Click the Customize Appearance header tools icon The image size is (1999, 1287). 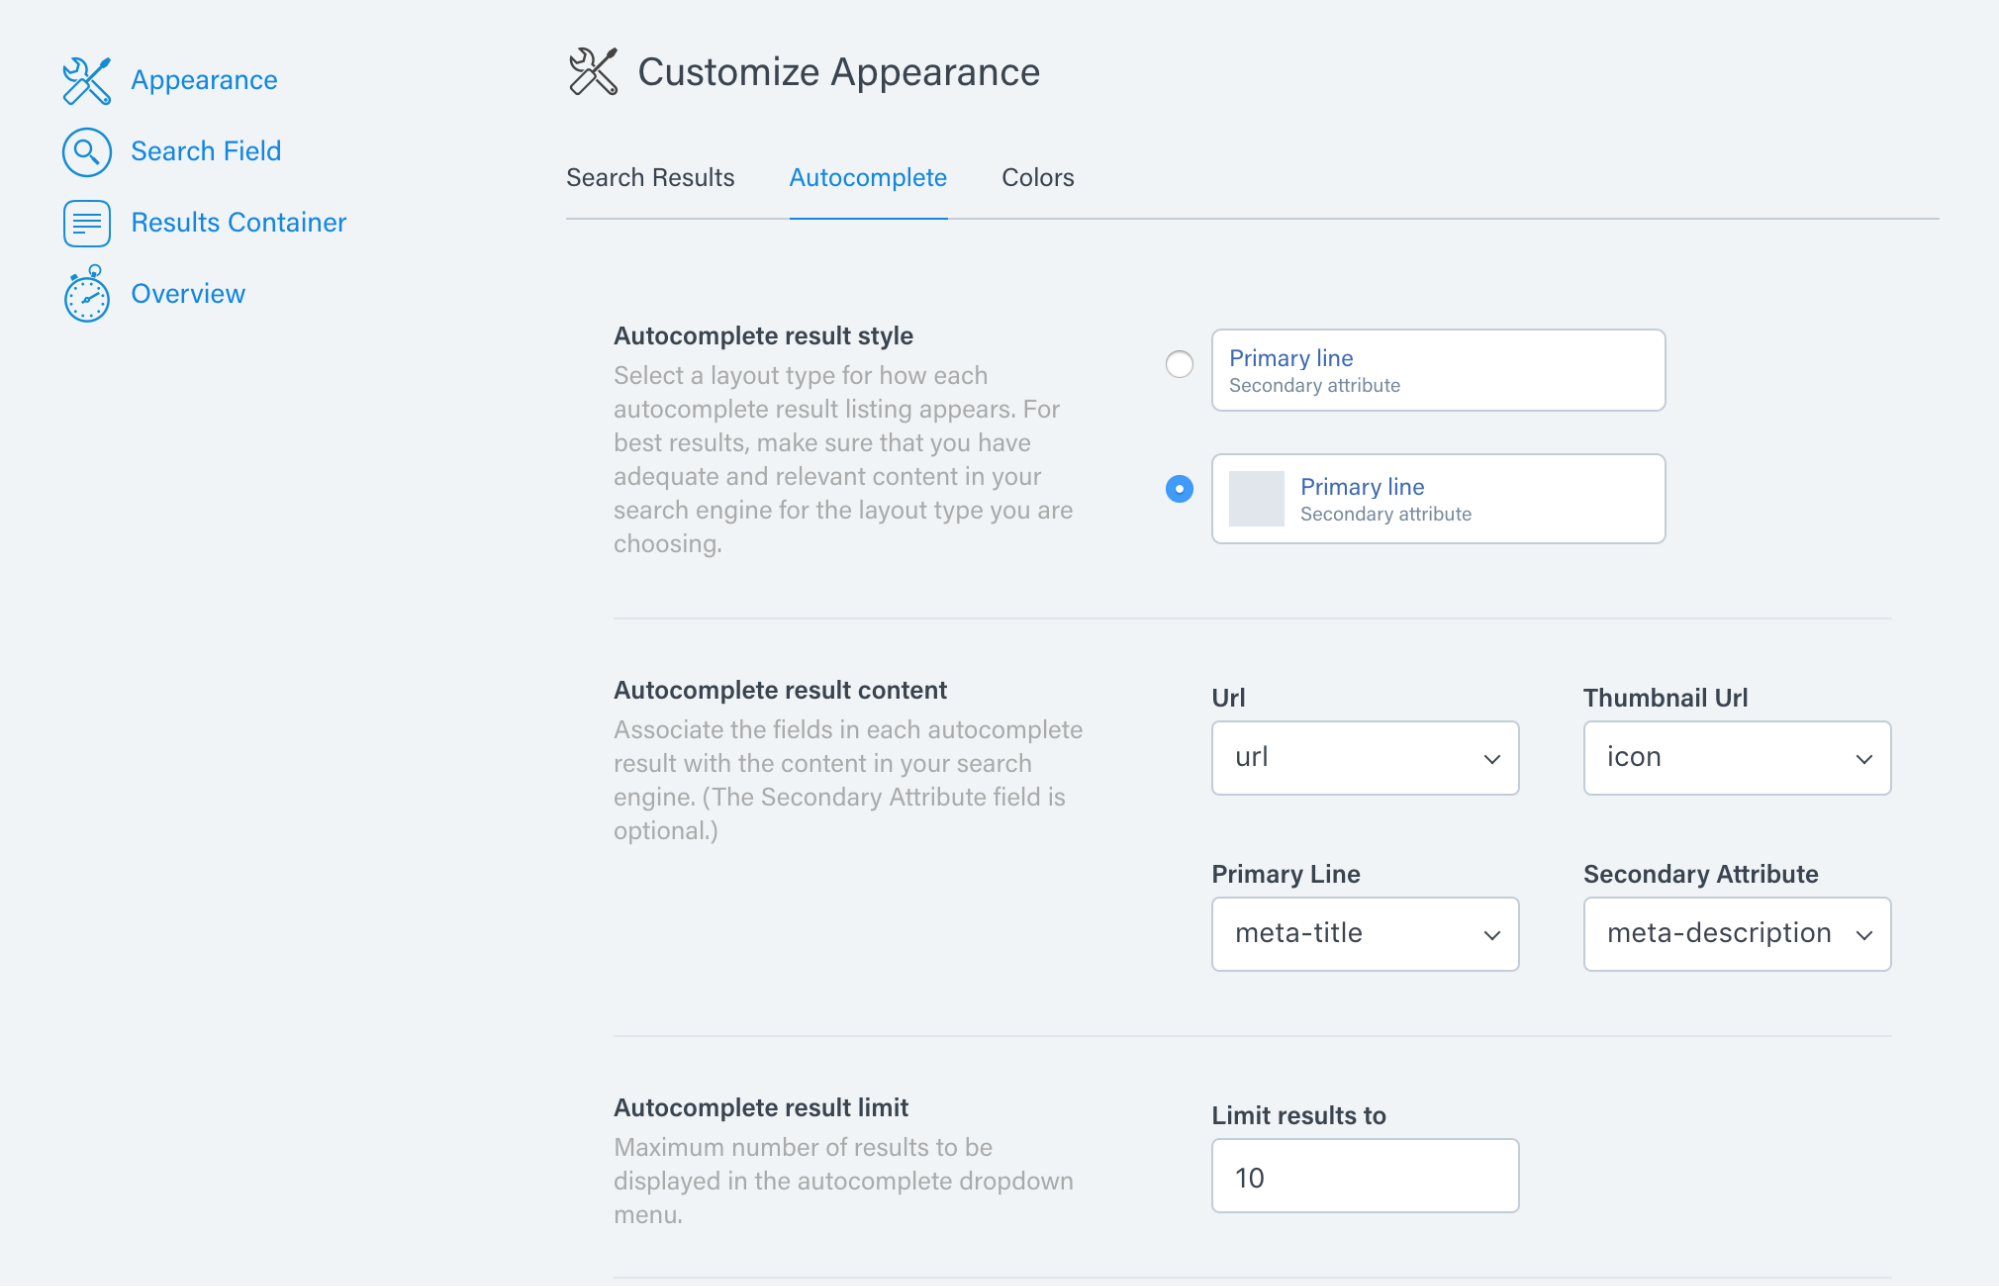[x=593, y=72]
